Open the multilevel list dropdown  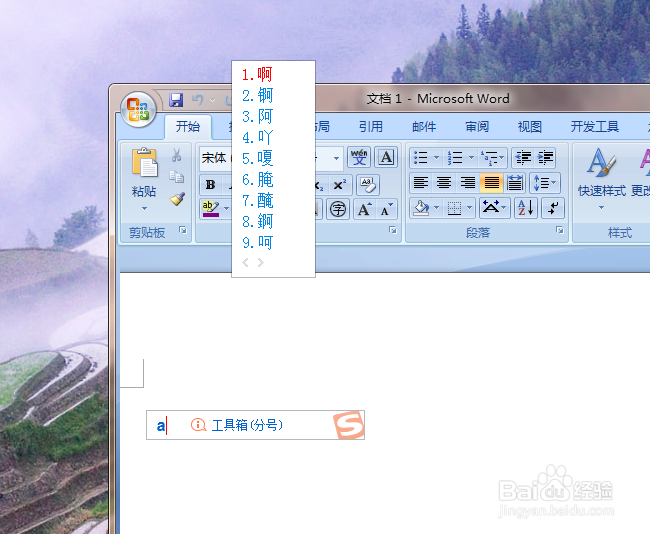click(x=502, y=158)
